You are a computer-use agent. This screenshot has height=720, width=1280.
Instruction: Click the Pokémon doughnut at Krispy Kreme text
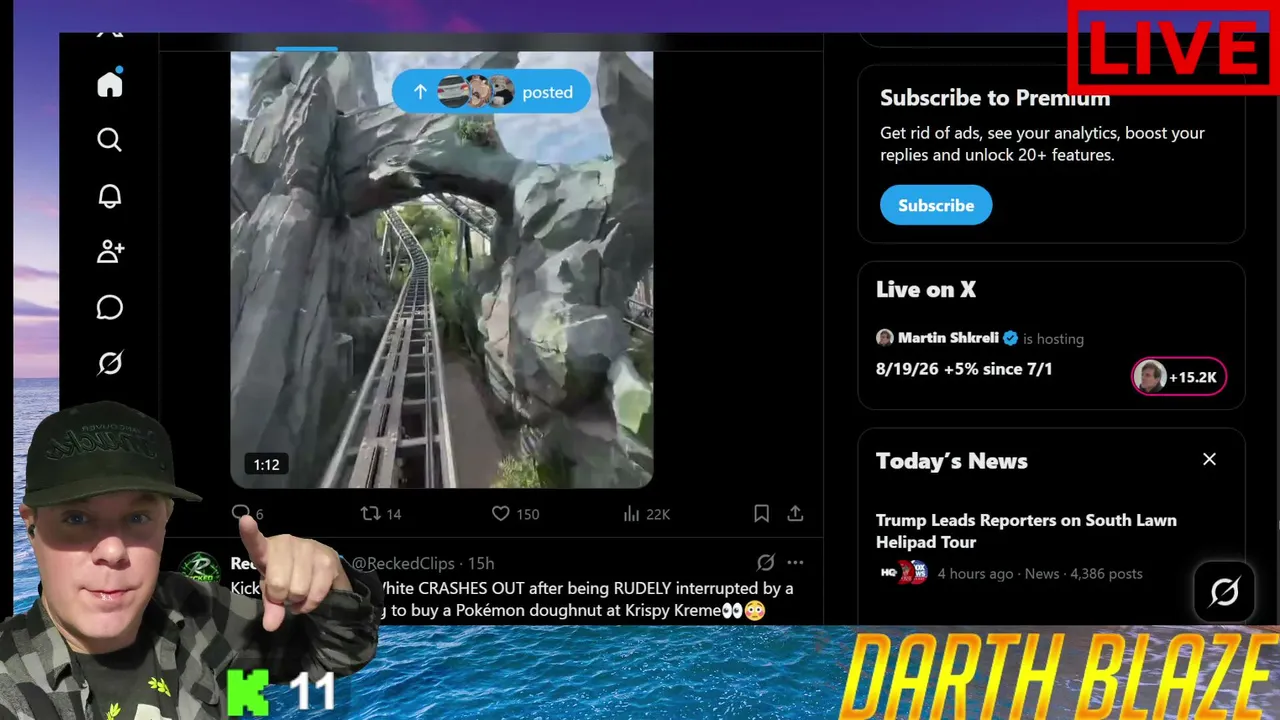click(x=587, y=611)
